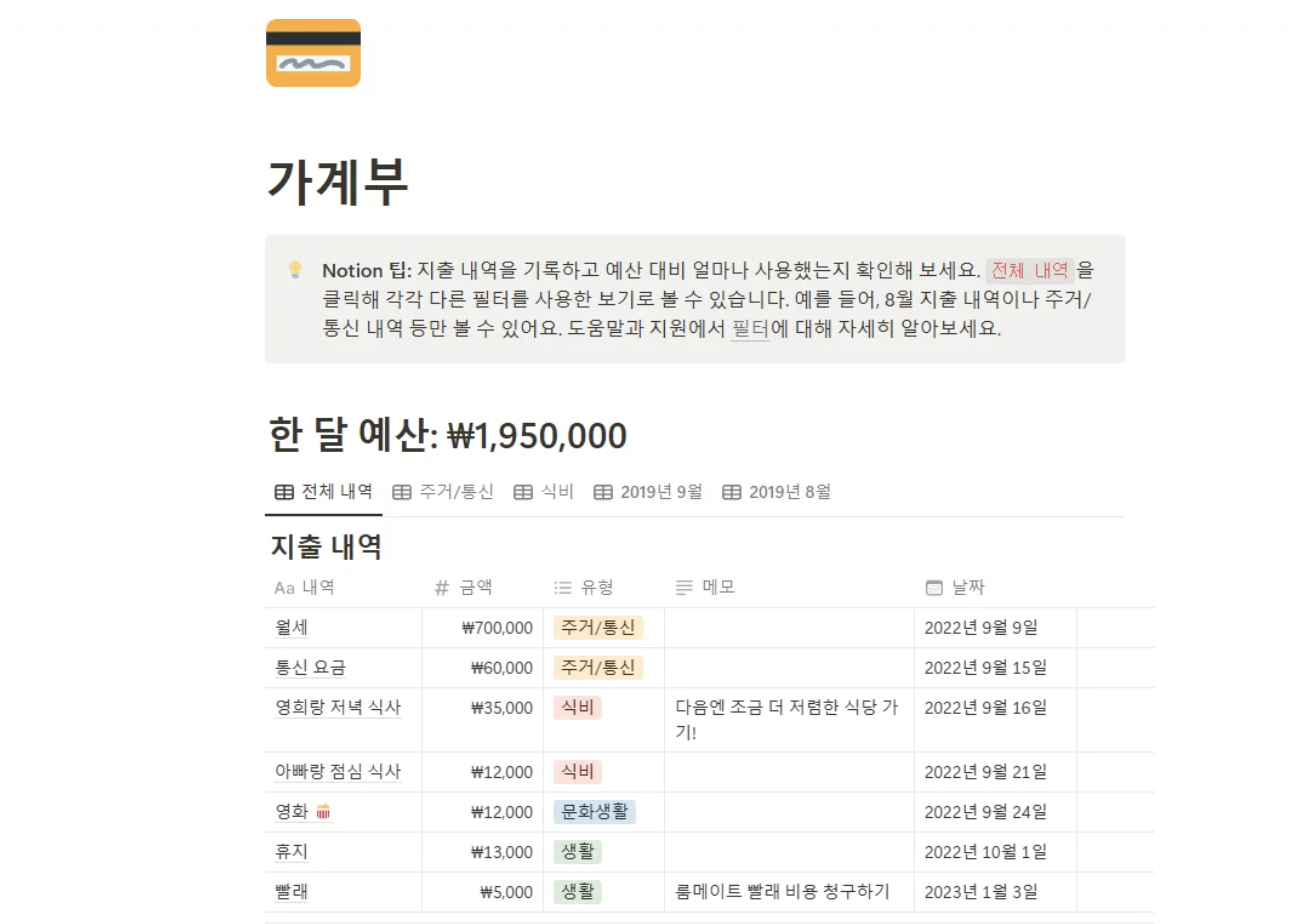Click the calendar icon on the 날짜 column header
This screenshot has height=924, width=1295.
(933, 587)
